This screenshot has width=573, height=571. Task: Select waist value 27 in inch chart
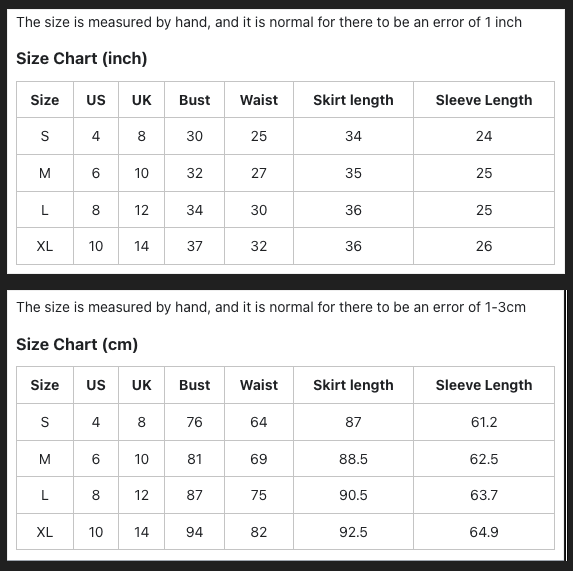coord(259,173)
